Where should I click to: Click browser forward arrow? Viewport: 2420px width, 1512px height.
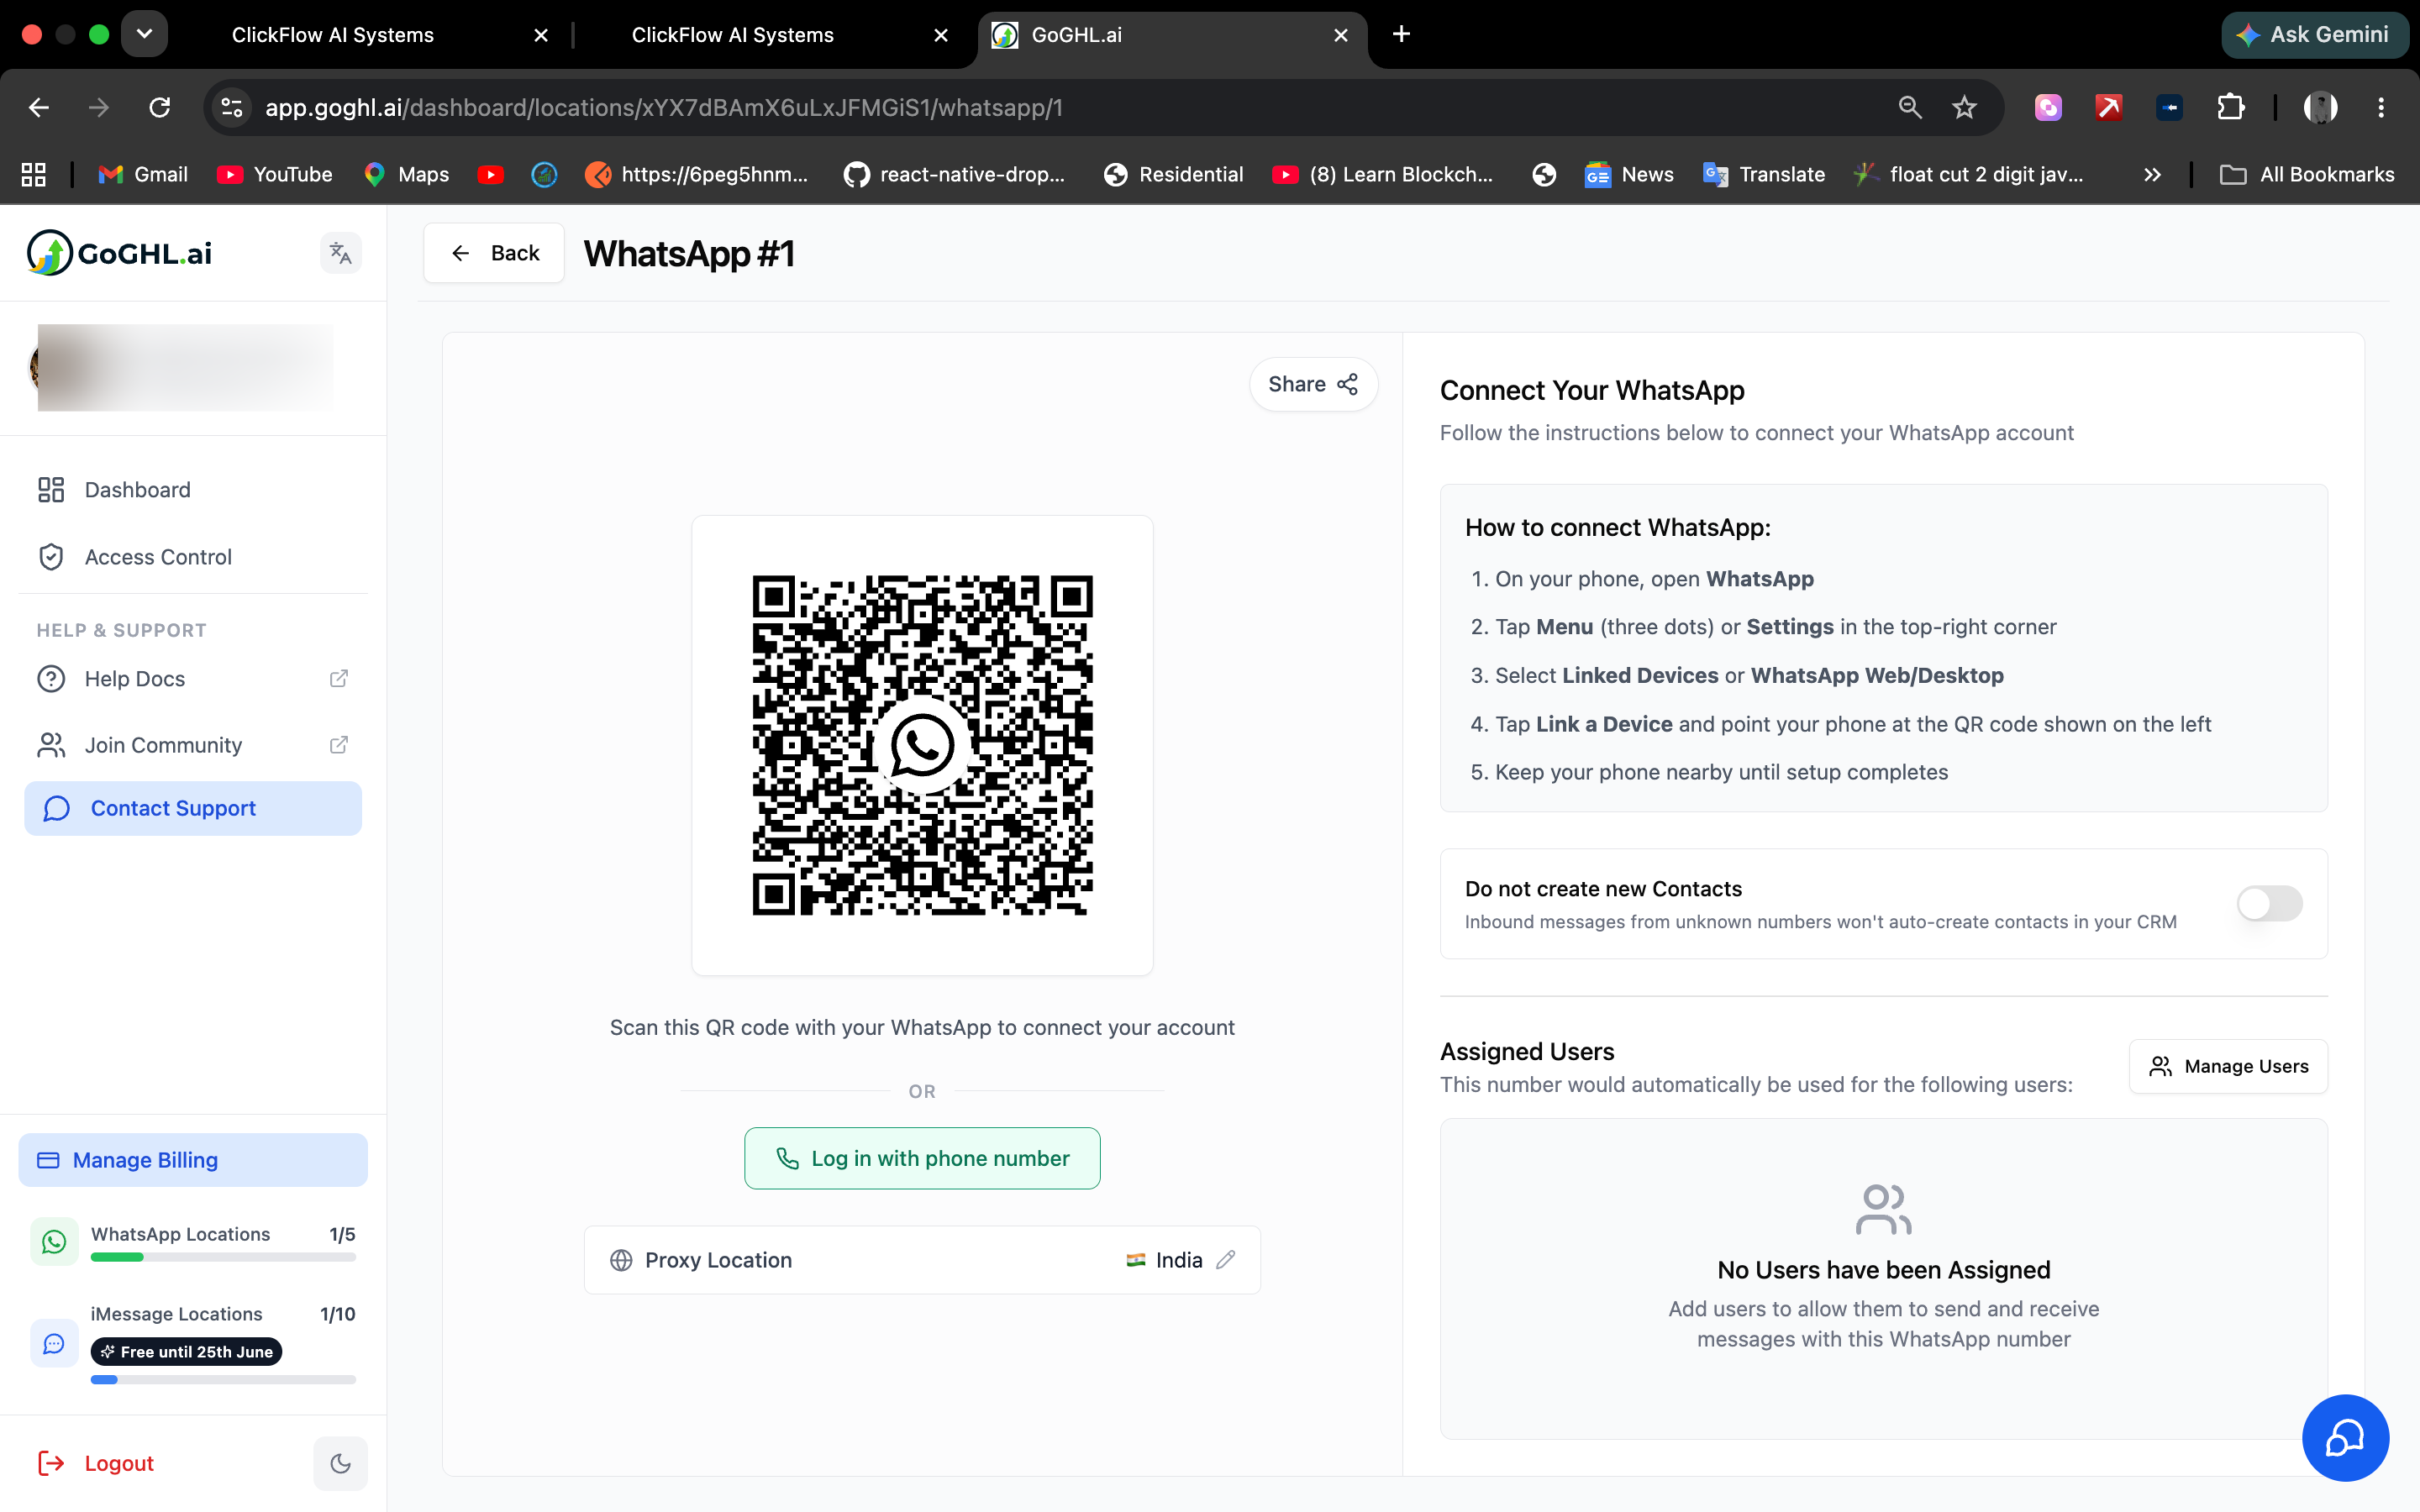click(98, 107)
